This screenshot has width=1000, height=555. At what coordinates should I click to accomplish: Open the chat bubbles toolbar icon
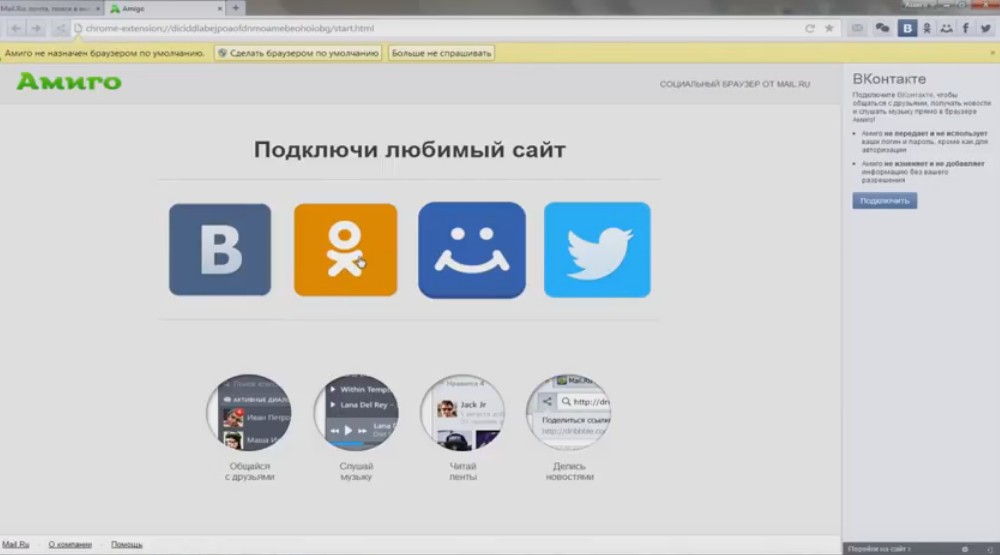(882, 28)
